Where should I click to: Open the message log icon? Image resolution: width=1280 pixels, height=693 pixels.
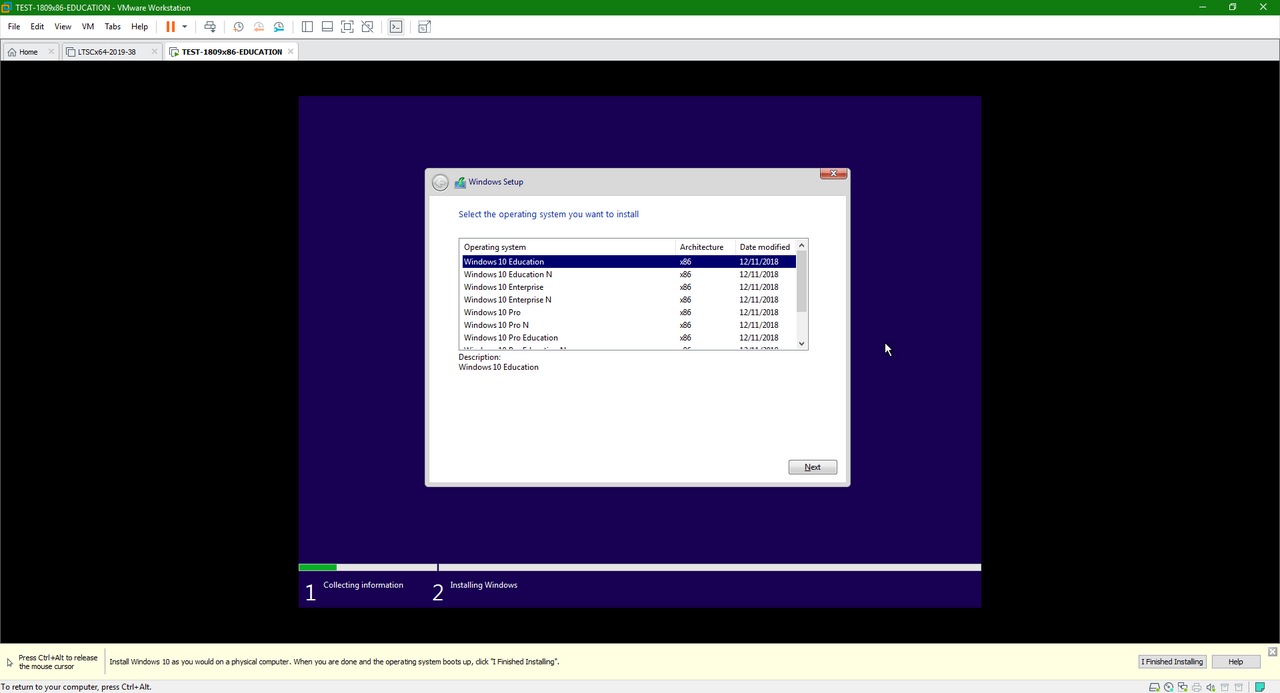click(x=1261, y=688)
